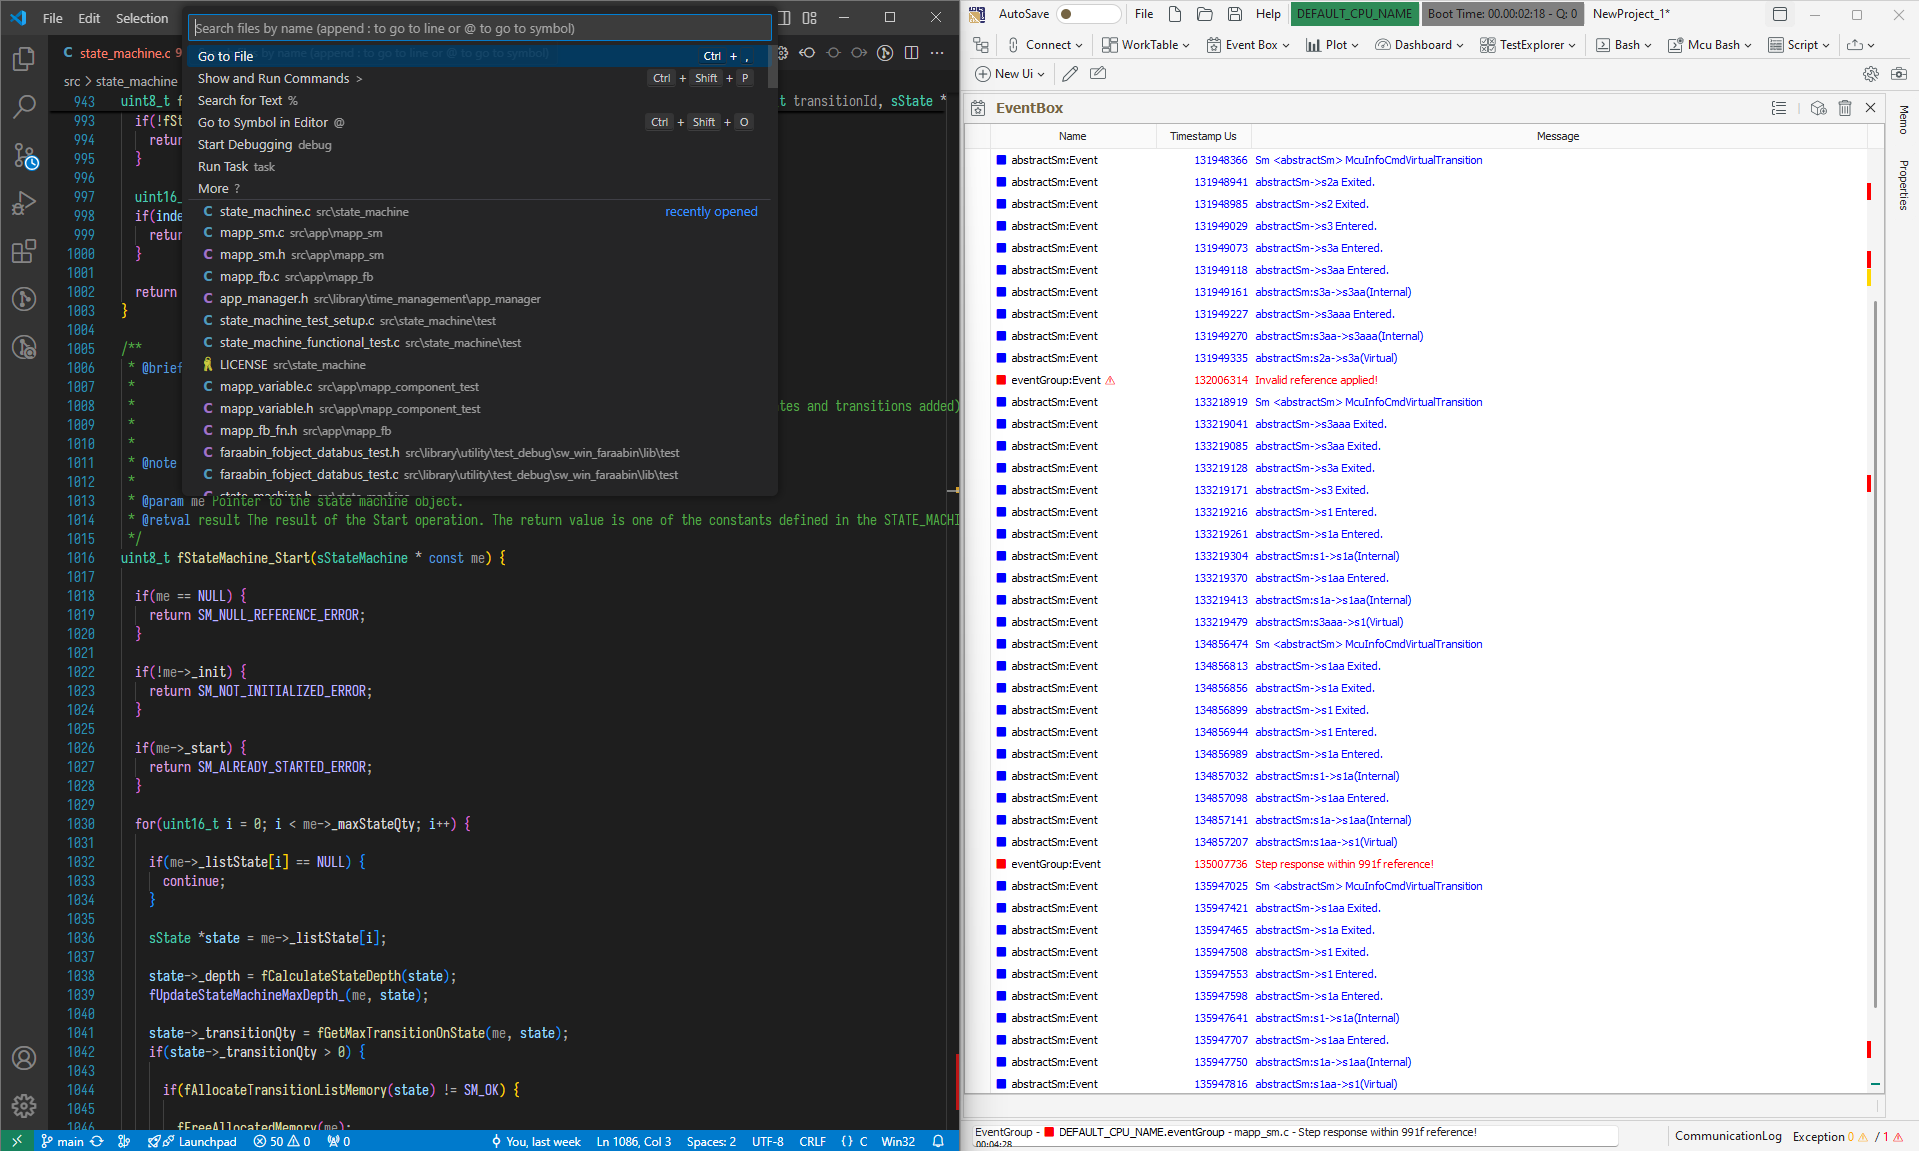Image resolution: width=1919 pixels, height=1151 pixels.
Task: Open Run and Debug view
Action: click(24, 203)
